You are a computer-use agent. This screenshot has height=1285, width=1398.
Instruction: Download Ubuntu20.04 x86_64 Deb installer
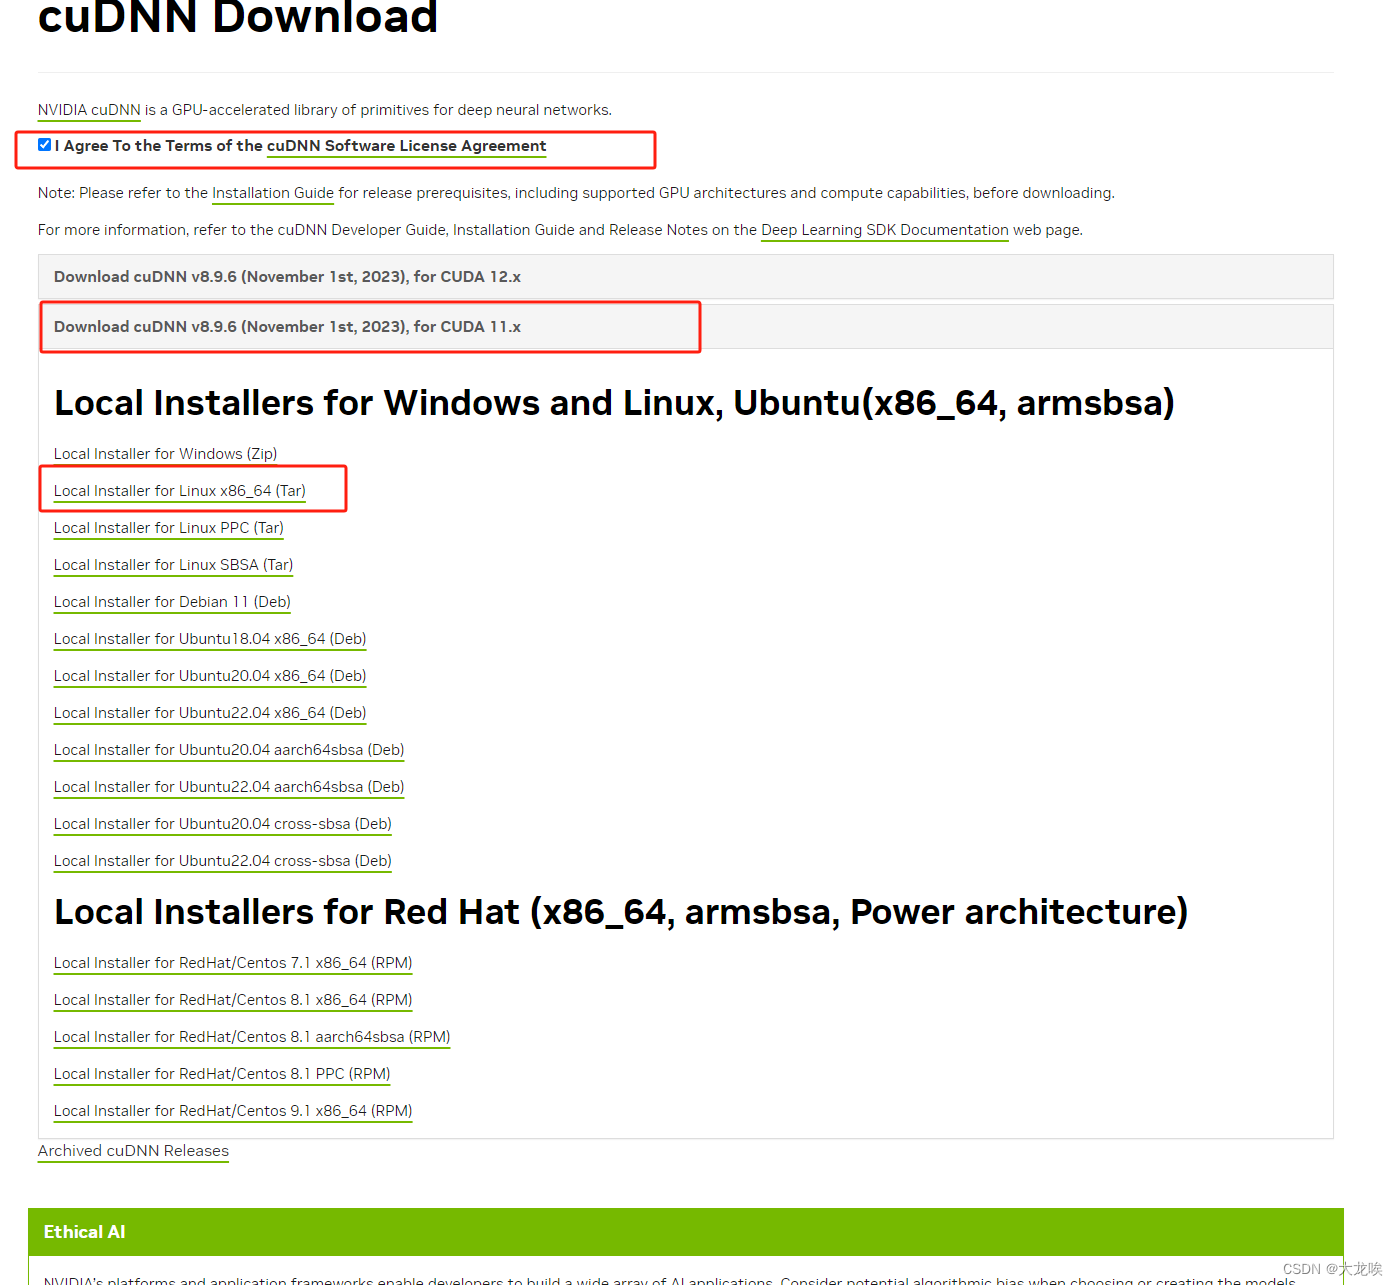click(x=210, y=676)
